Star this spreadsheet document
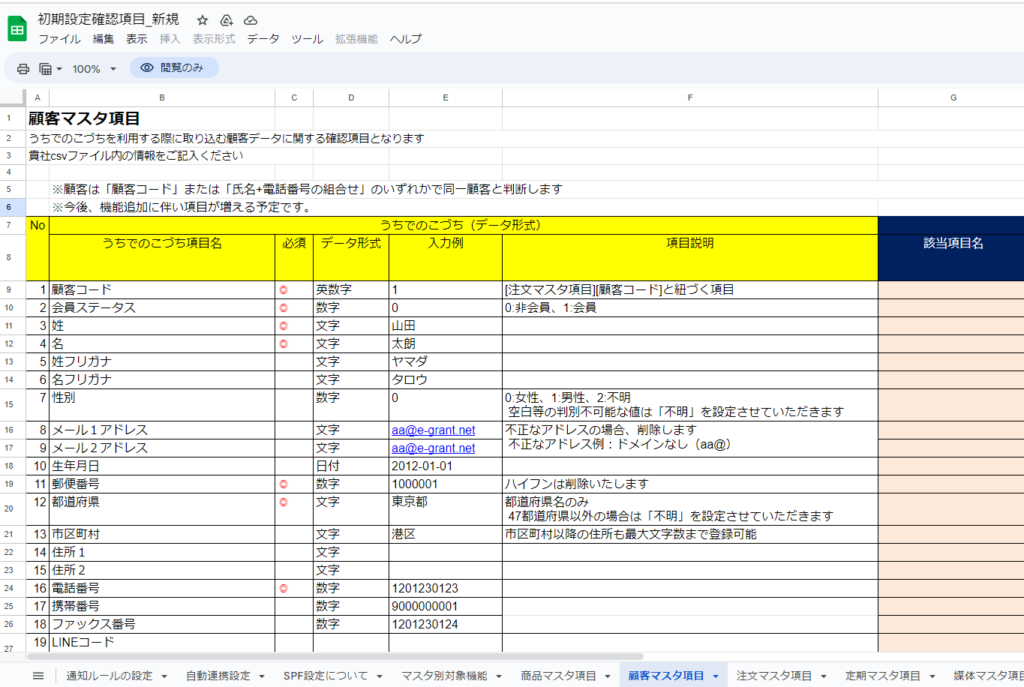Screen dimensions: 1024x687 point(203,20)
